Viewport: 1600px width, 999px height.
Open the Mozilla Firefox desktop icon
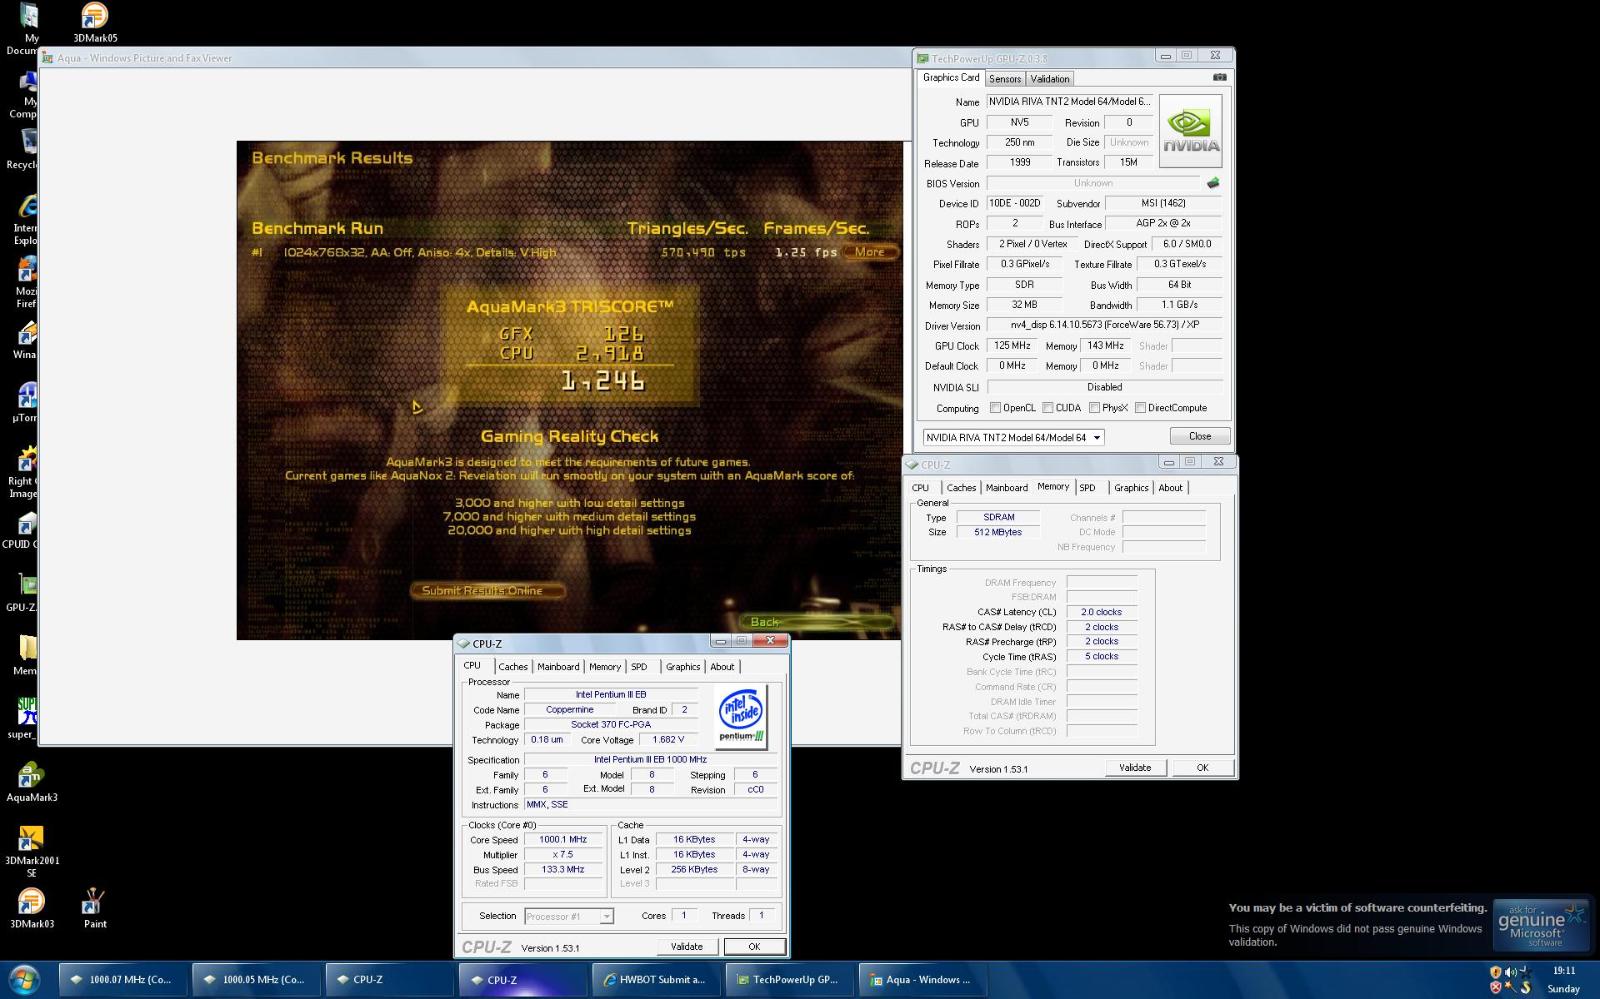26,283
